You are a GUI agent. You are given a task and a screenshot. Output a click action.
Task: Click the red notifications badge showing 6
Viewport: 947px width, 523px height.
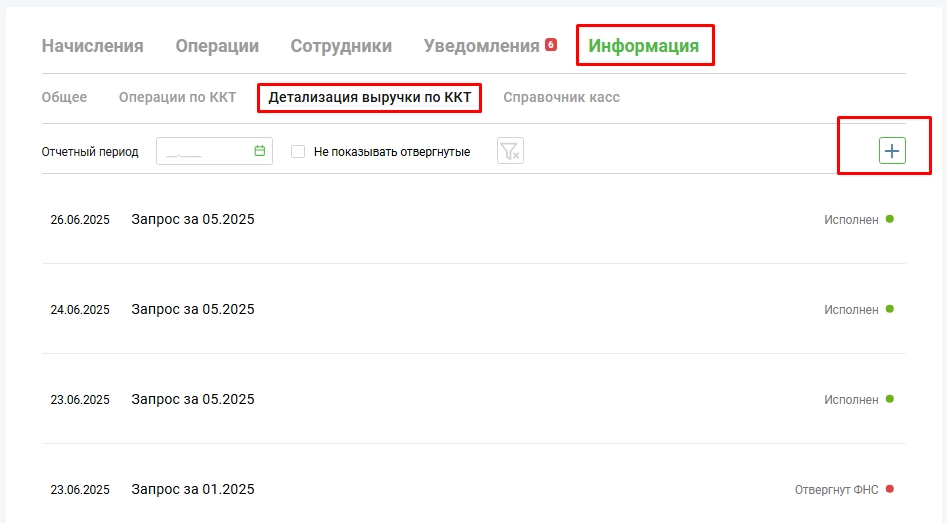point(551,45)
